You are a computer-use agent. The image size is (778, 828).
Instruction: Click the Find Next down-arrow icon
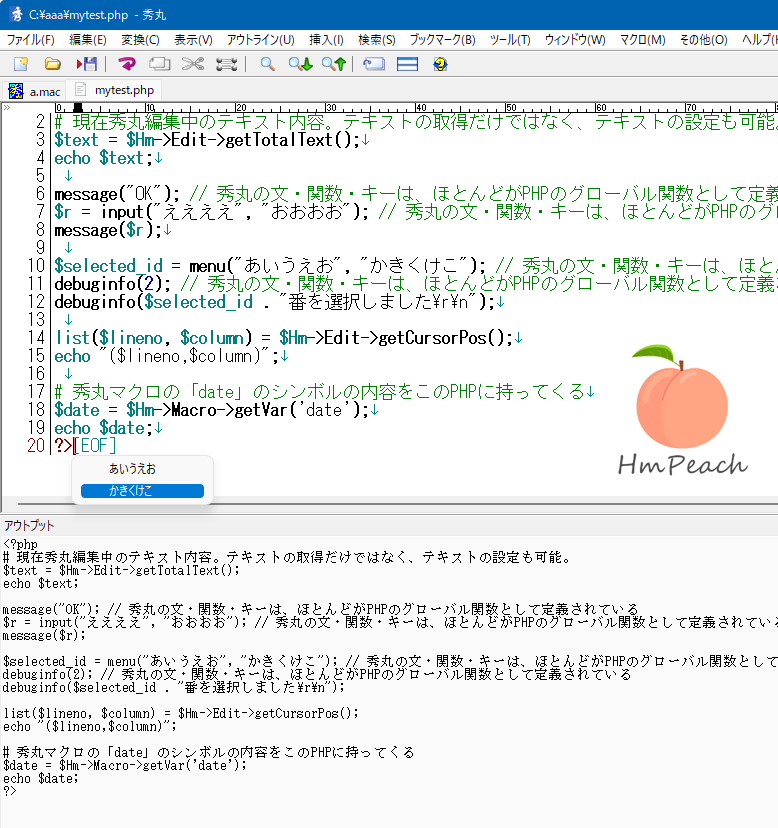pos(301,64)
